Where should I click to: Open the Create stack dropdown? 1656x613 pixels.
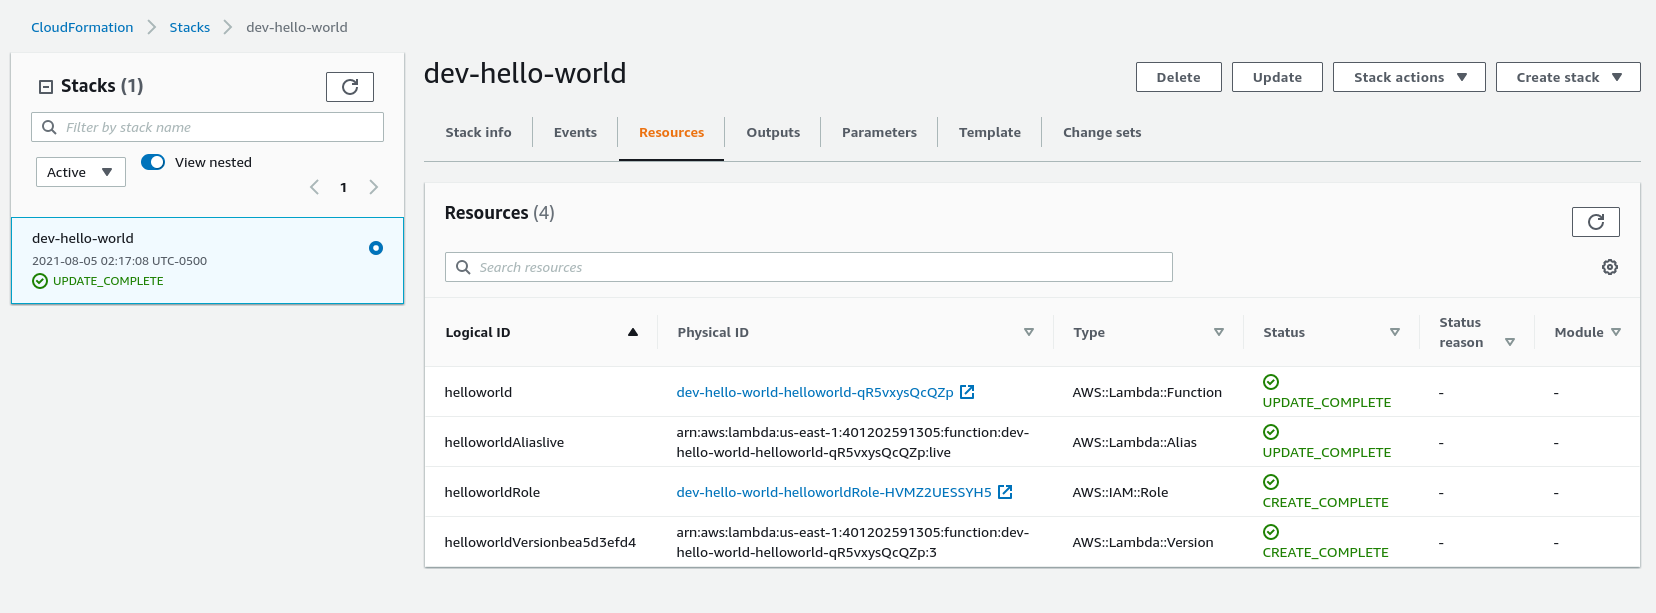(1567, 77)
